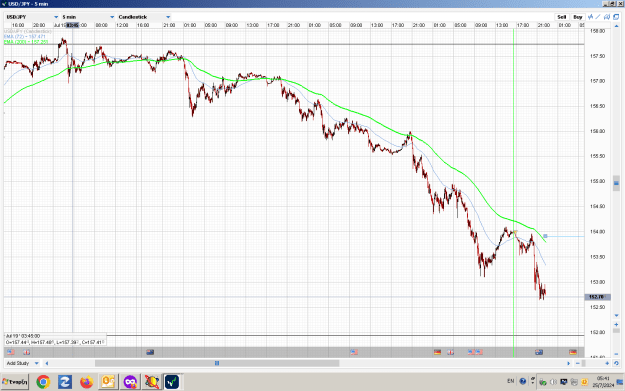Click the highlighted 03:45 time label
Viewport: 625px width, 391px height.
click(x=73, y=25)
